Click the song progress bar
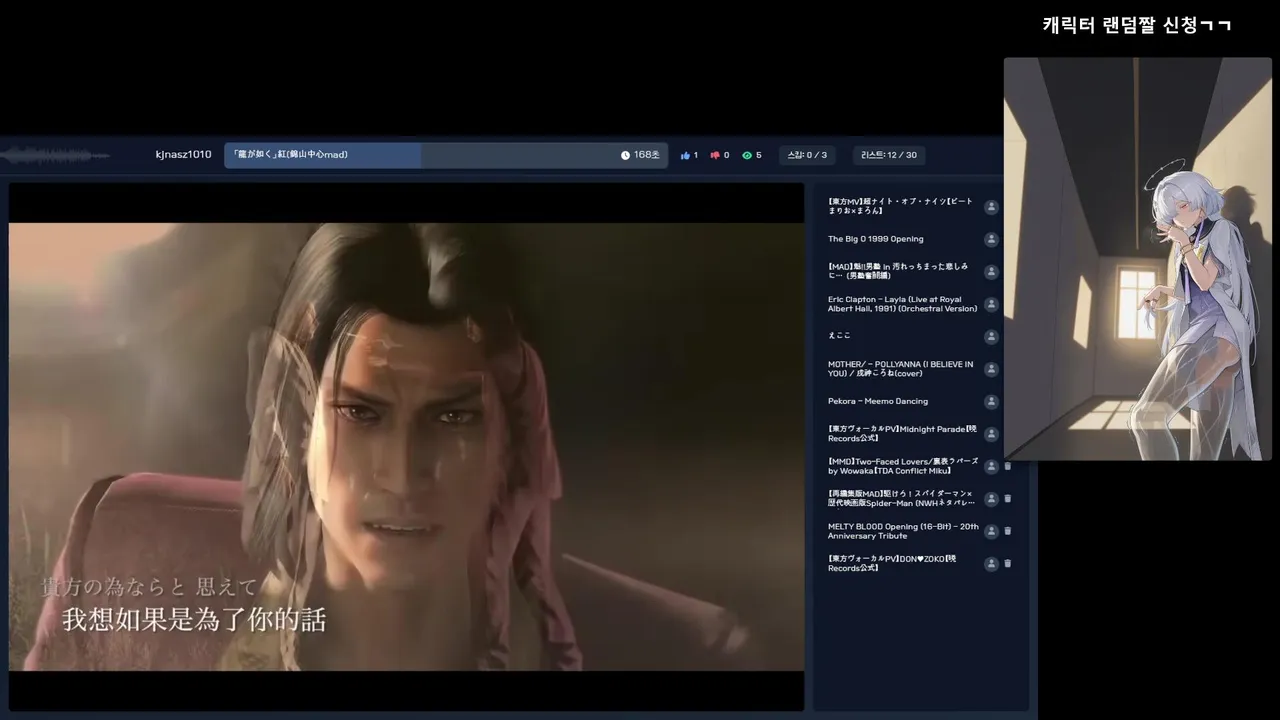The image size is (1280, 720). (x=446, y=155)
